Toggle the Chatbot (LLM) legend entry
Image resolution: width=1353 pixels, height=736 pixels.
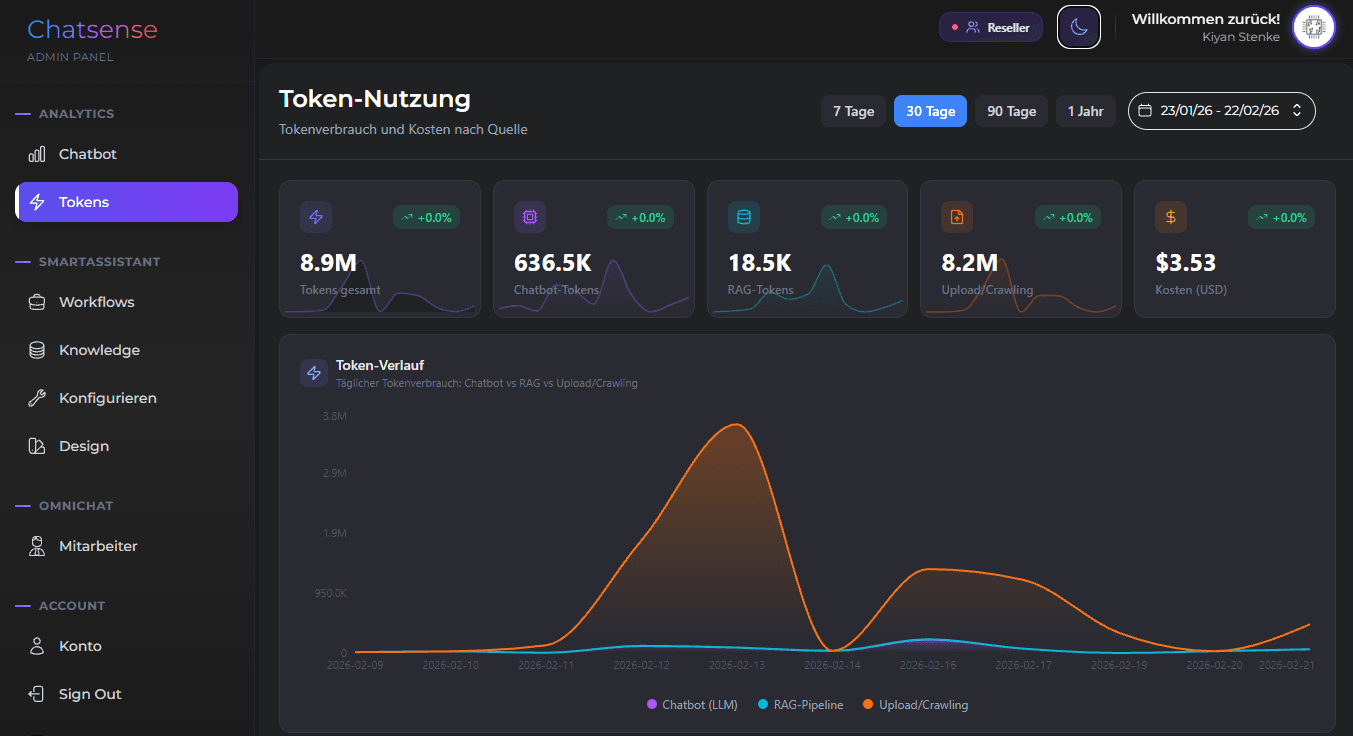coord(692,704)
